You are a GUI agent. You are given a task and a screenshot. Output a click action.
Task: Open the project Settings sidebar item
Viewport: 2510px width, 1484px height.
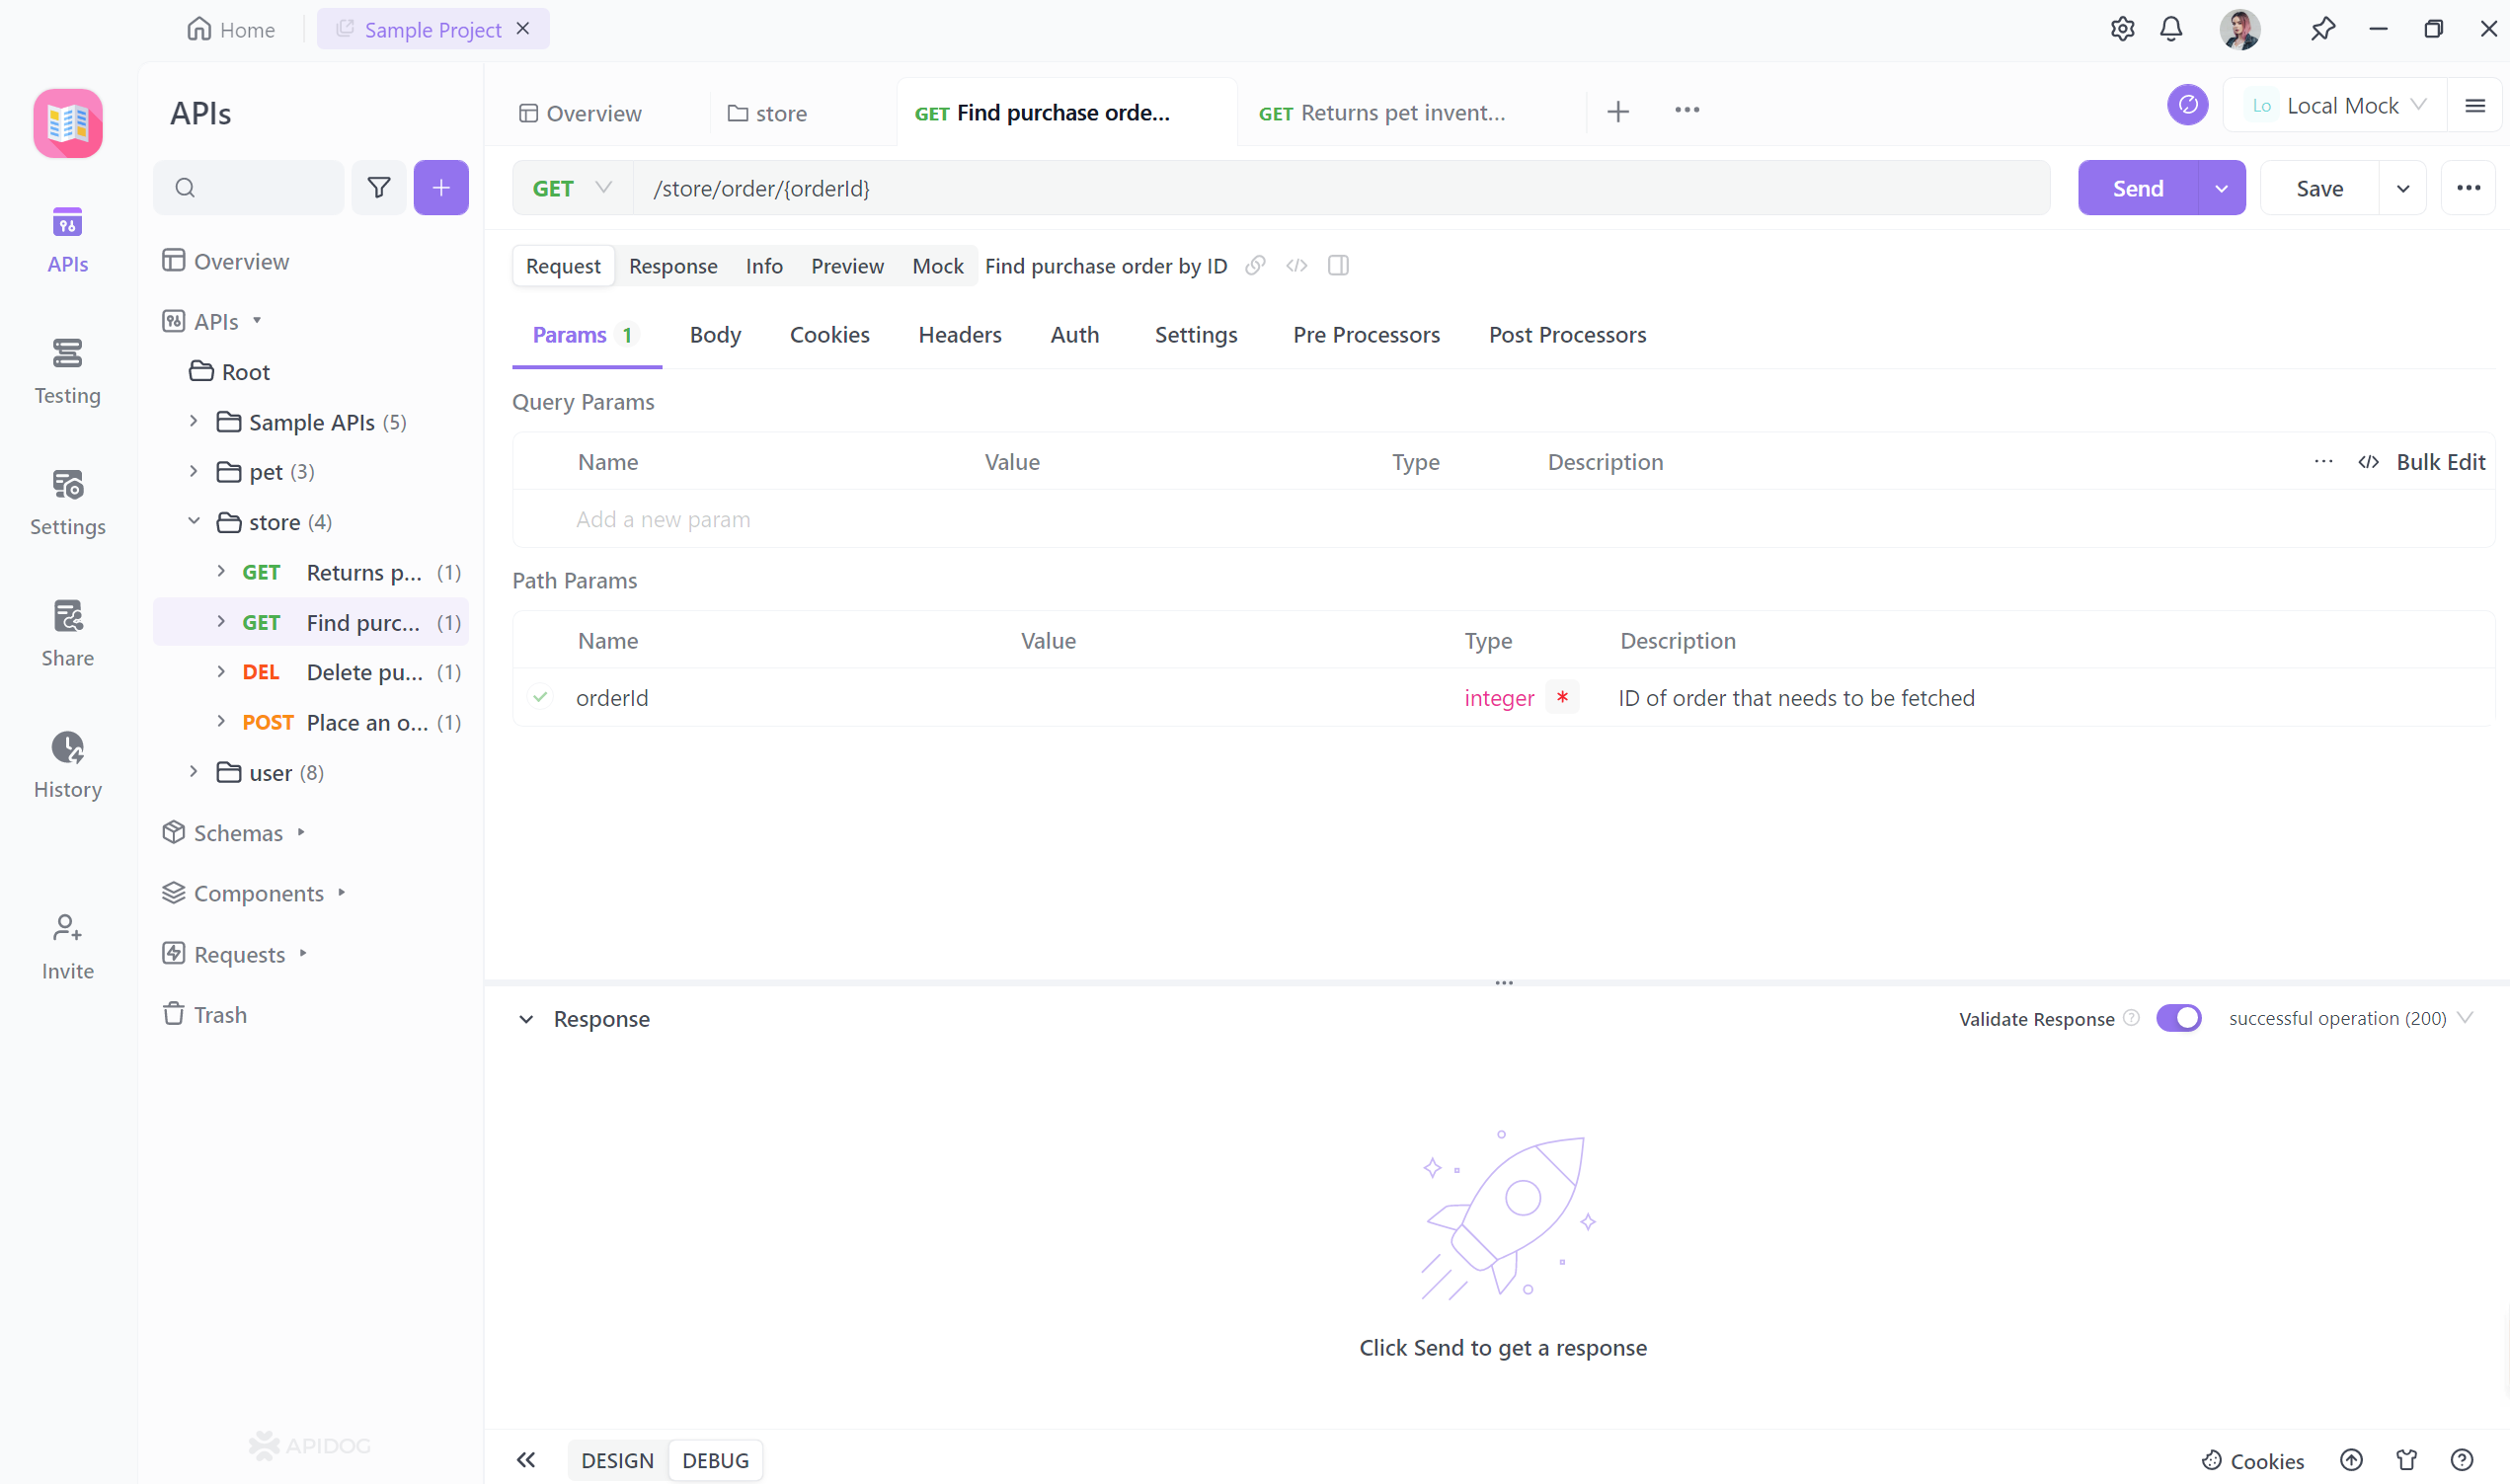(x=67, y=502)
